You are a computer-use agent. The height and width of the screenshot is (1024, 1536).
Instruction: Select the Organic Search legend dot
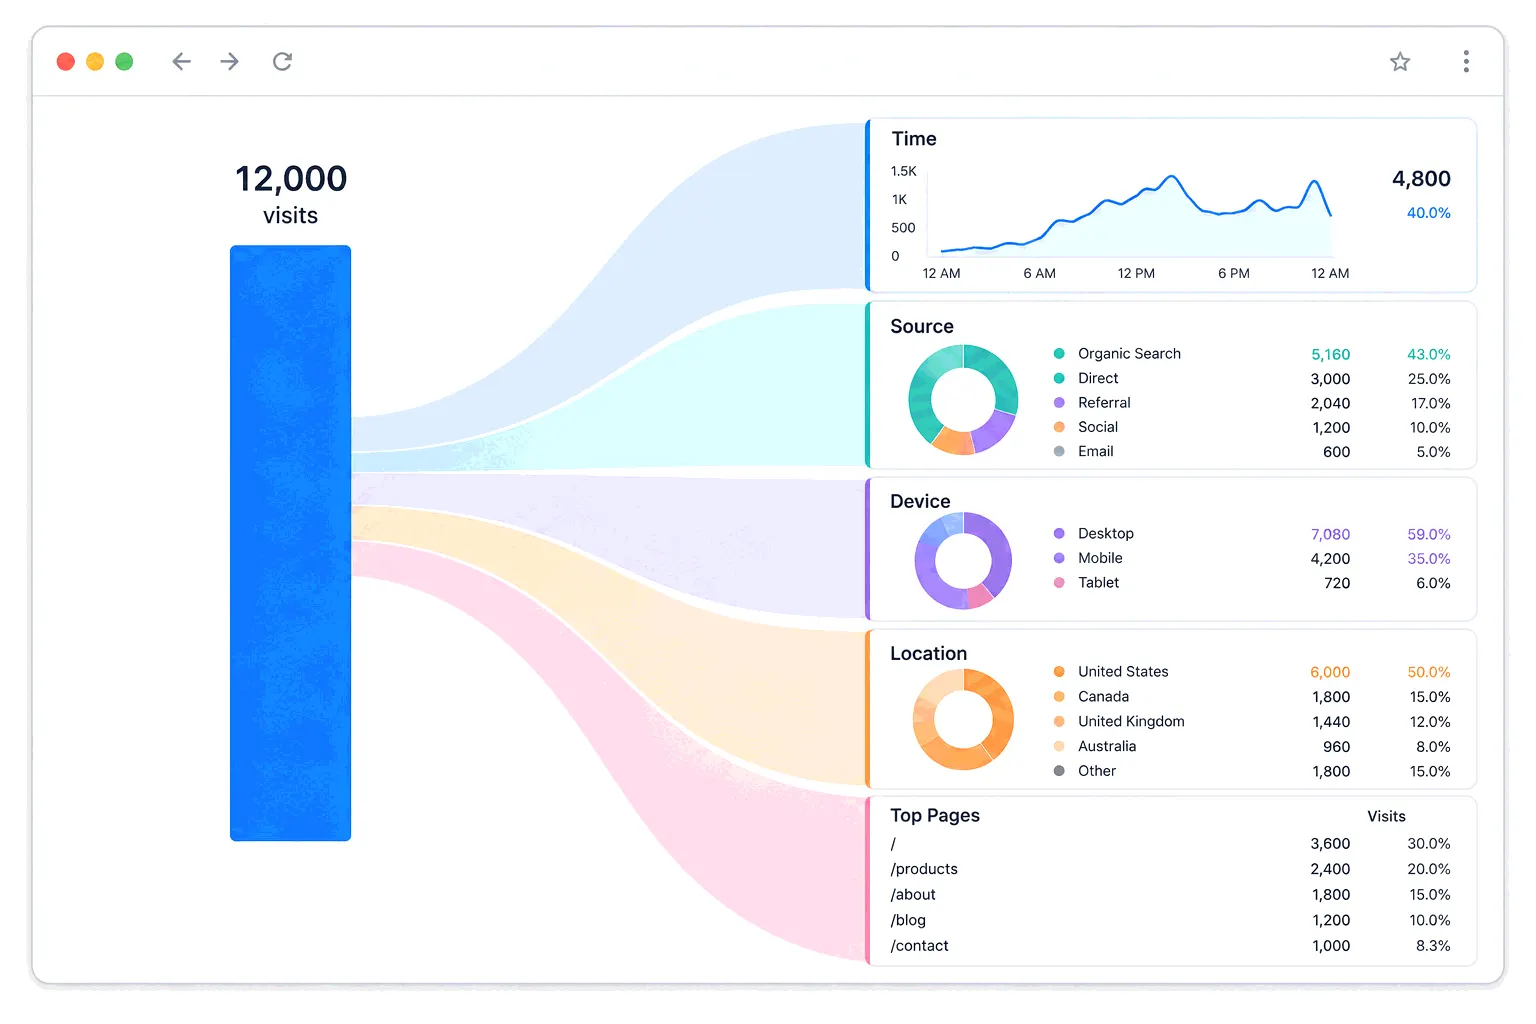click(1059, 354)
